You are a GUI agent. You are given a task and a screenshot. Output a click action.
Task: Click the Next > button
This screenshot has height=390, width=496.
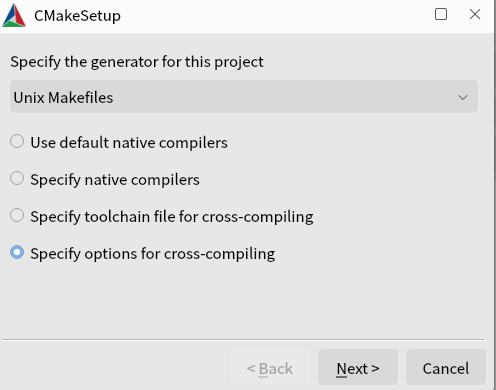[x=358, y=367]
